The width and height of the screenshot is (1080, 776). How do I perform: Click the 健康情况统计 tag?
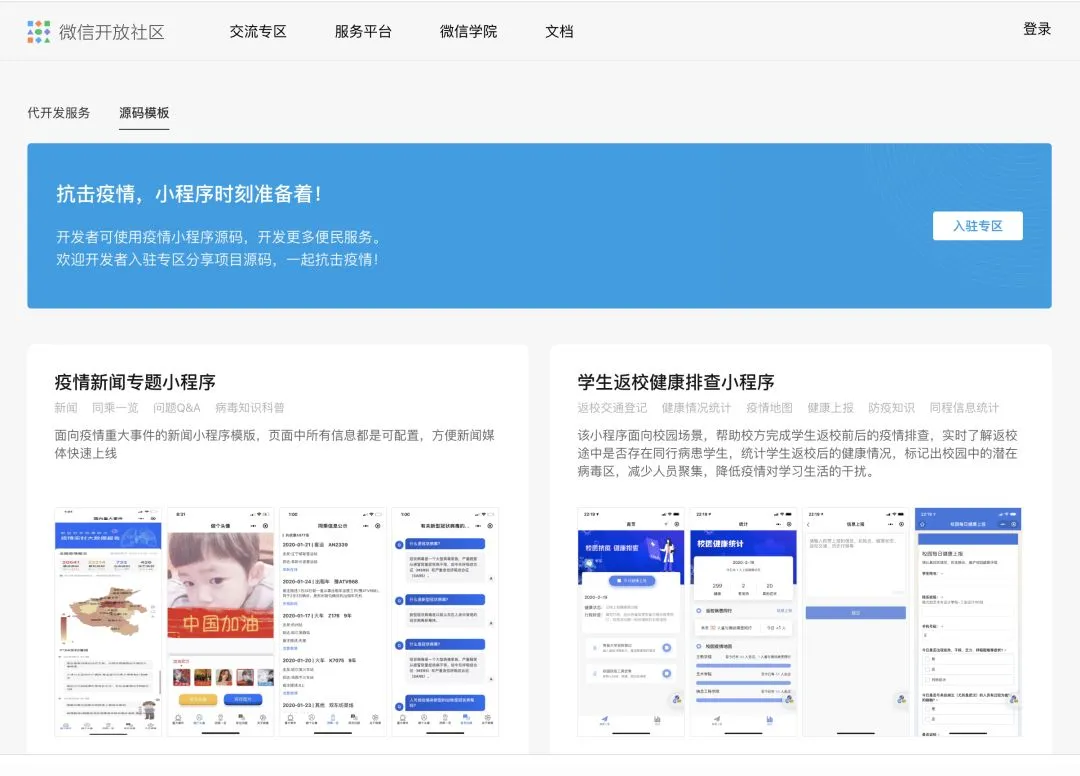696,408
